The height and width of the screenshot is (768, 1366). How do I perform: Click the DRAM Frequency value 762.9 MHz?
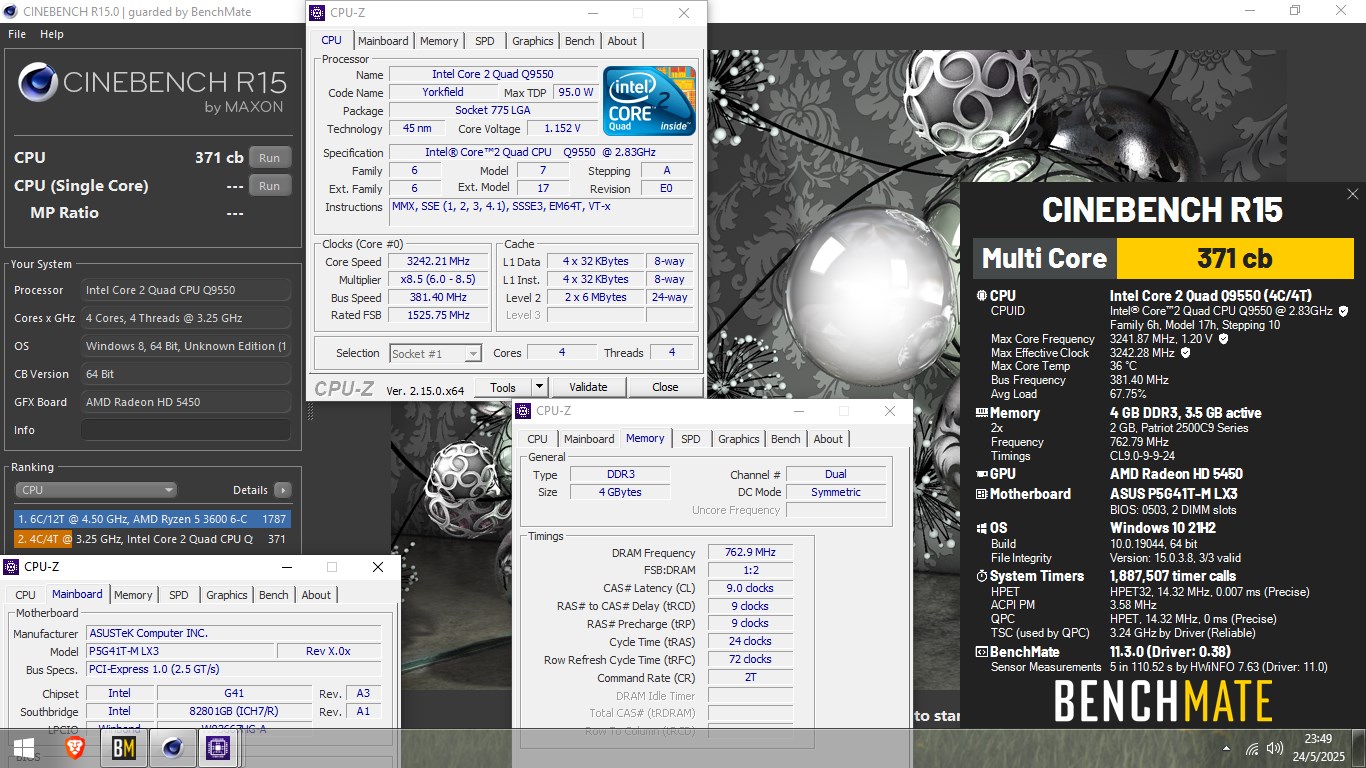750,552
